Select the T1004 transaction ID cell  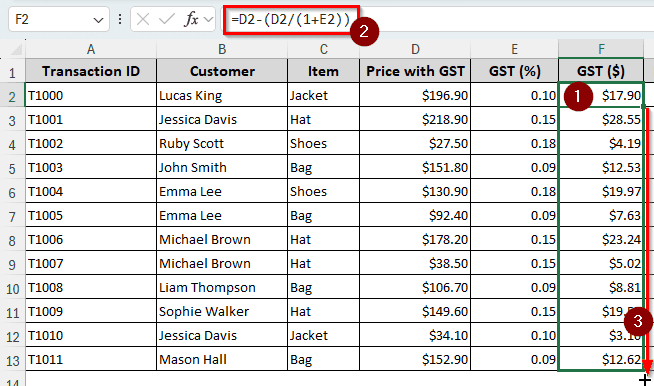pos(91,192)
